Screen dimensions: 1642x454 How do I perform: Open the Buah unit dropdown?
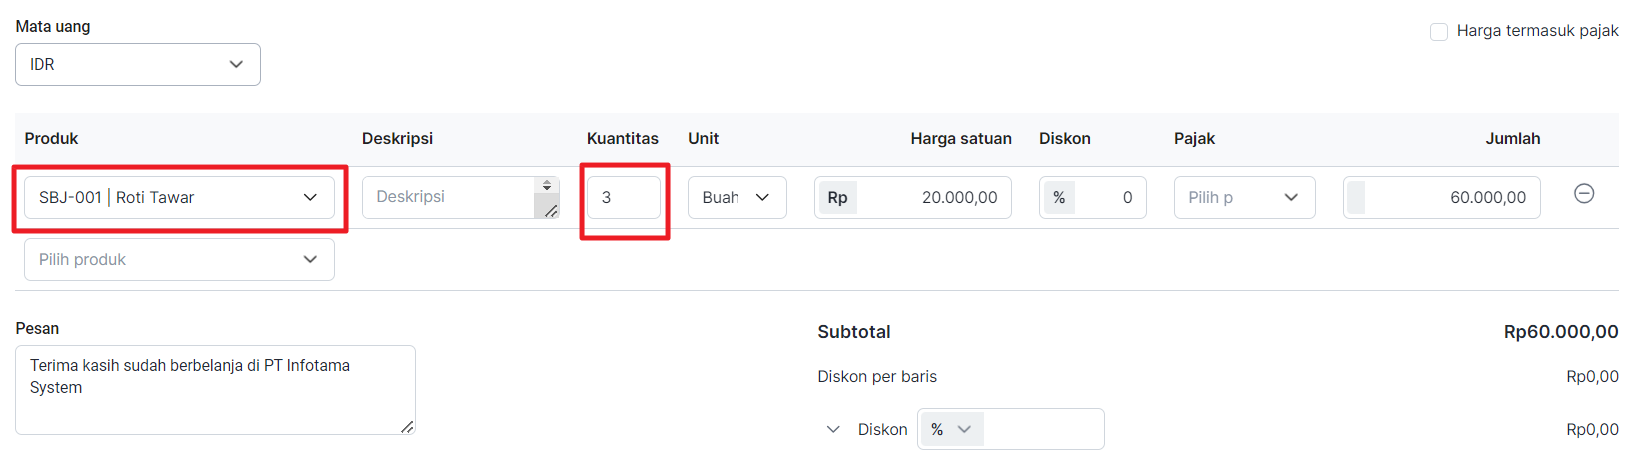point(737,198)
